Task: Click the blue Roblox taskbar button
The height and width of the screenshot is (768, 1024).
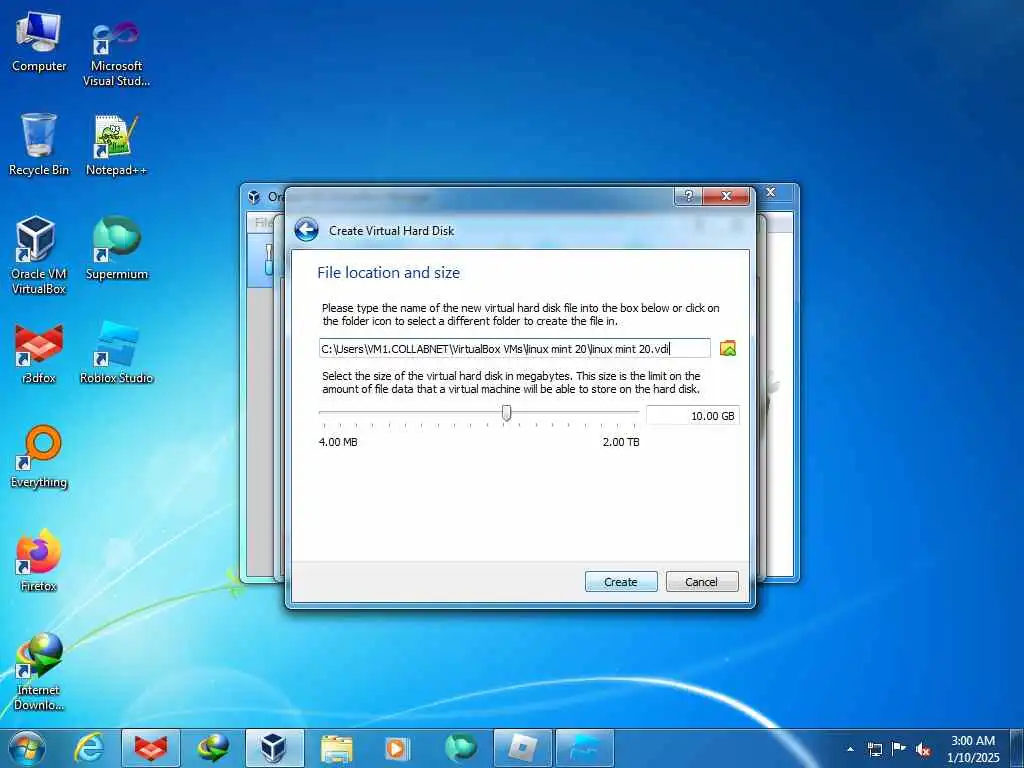Action: coord(584,748)
